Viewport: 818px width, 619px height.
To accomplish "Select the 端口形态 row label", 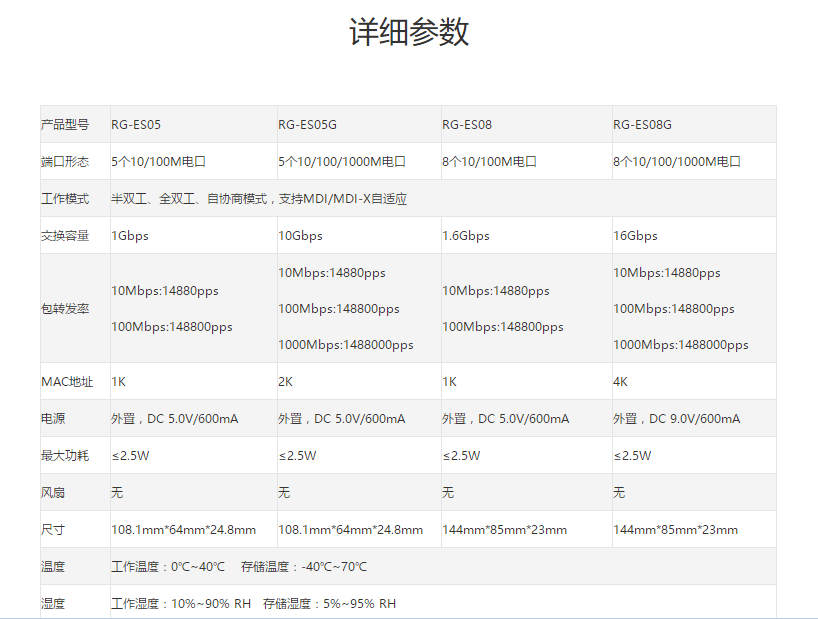I will click(65, 162).
